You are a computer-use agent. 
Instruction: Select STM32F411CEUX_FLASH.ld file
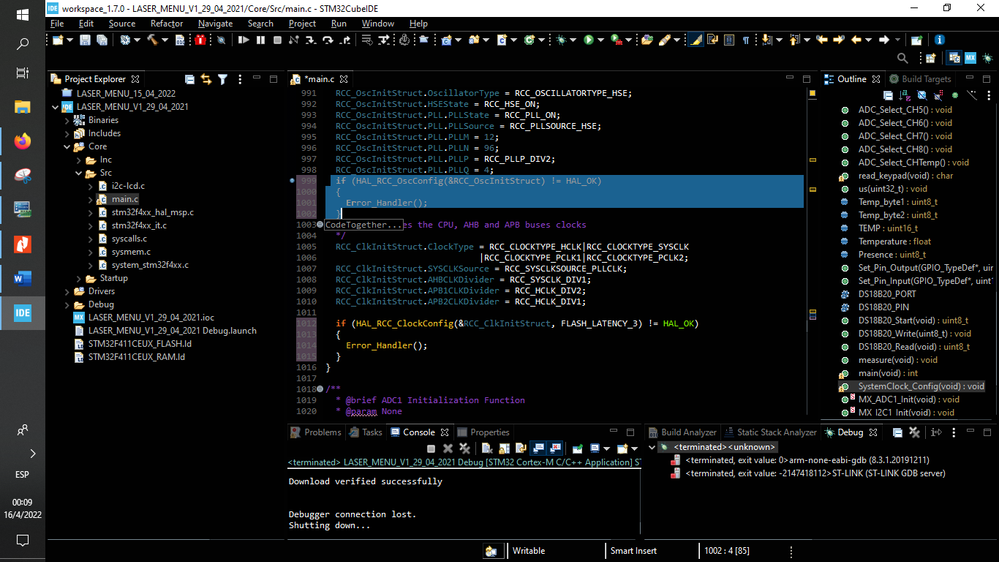point(133,343)
